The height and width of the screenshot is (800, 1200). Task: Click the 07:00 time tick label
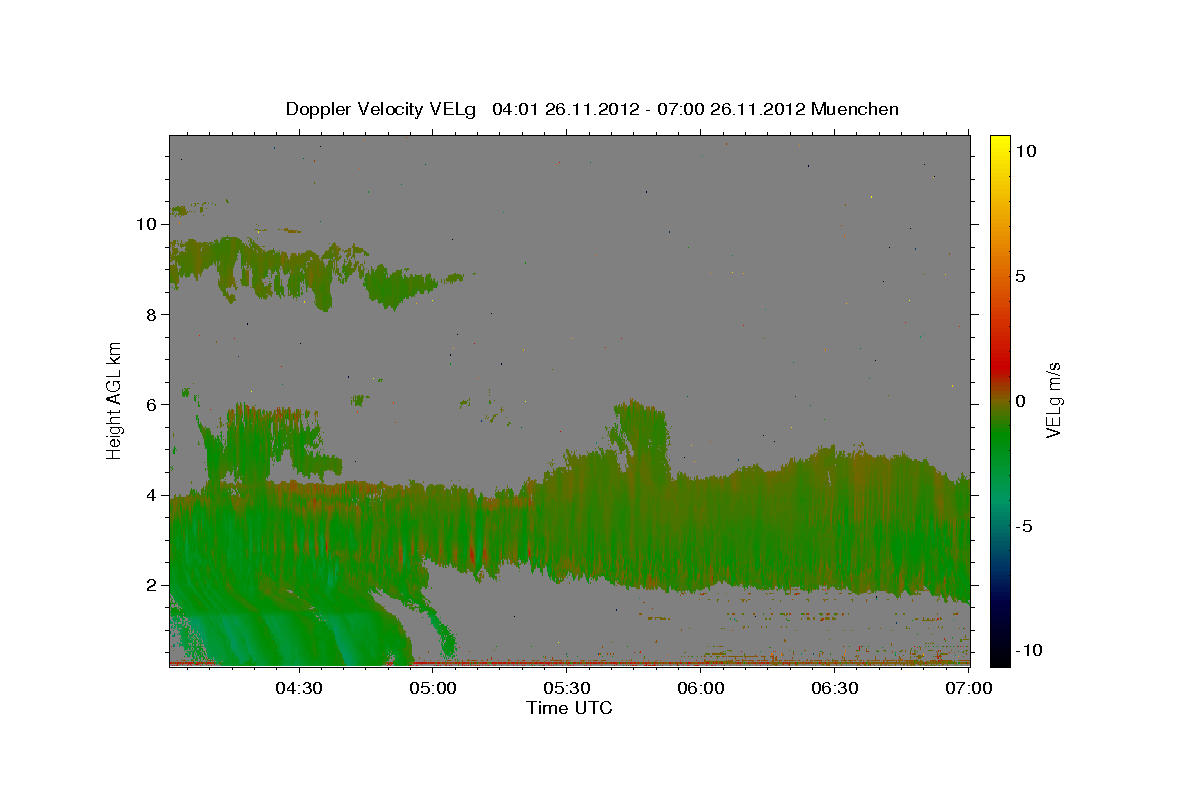click(x=970, y=688)
